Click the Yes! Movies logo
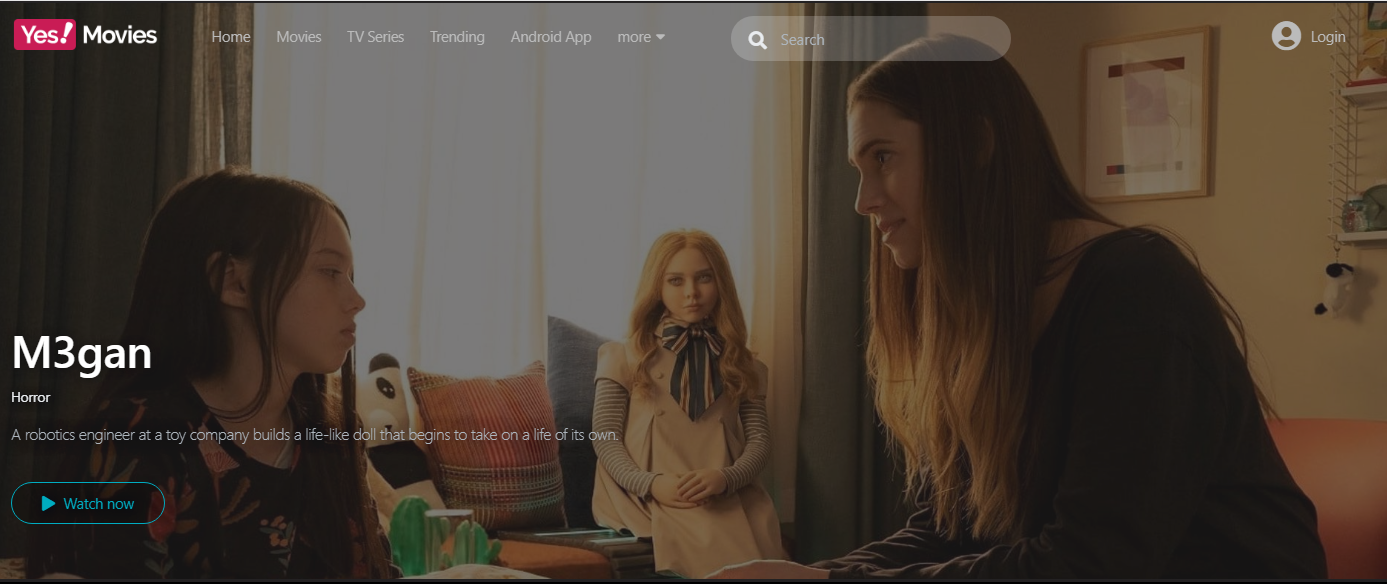The height and width of the screenshot is (584, 1387). coord(86,35)
